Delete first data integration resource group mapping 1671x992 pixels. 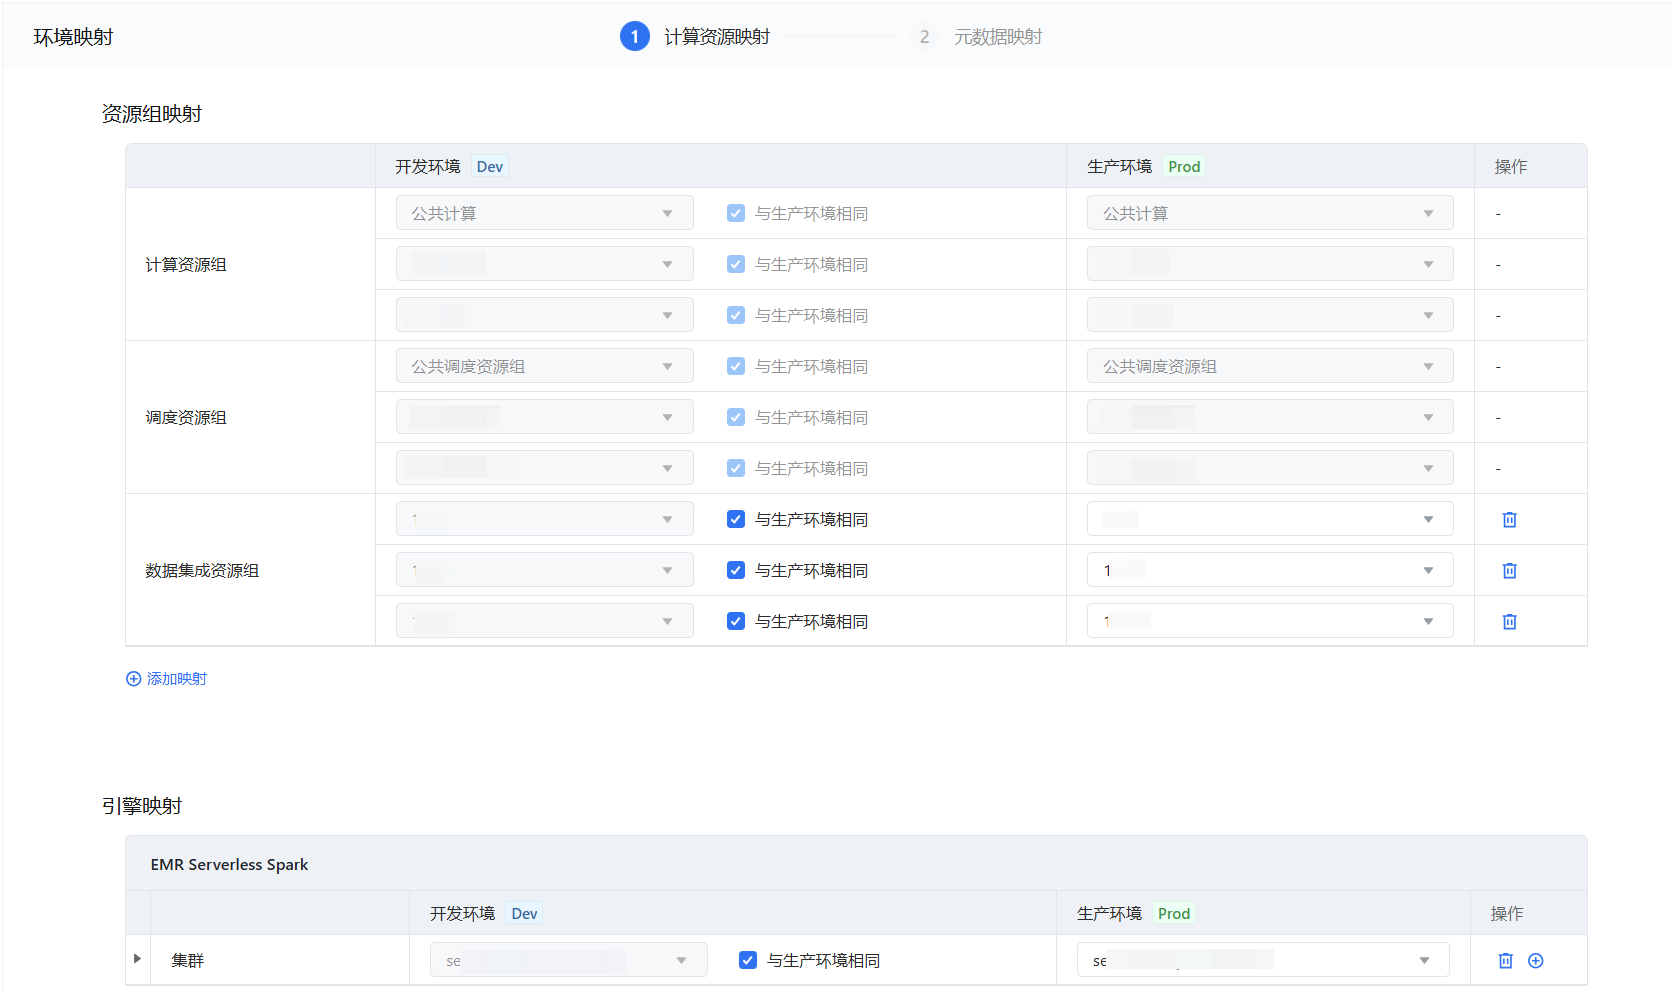(x=1509, y=520)
